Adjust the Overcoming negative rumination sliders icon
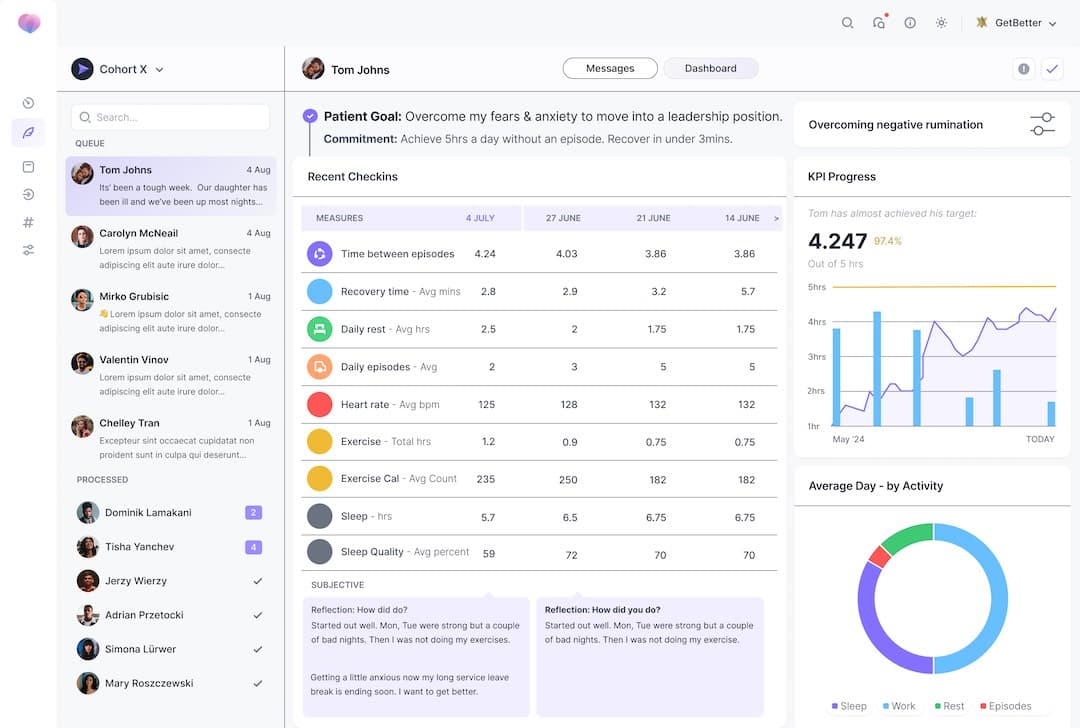Screen dimensions: 1080x728 (1042, 125)
